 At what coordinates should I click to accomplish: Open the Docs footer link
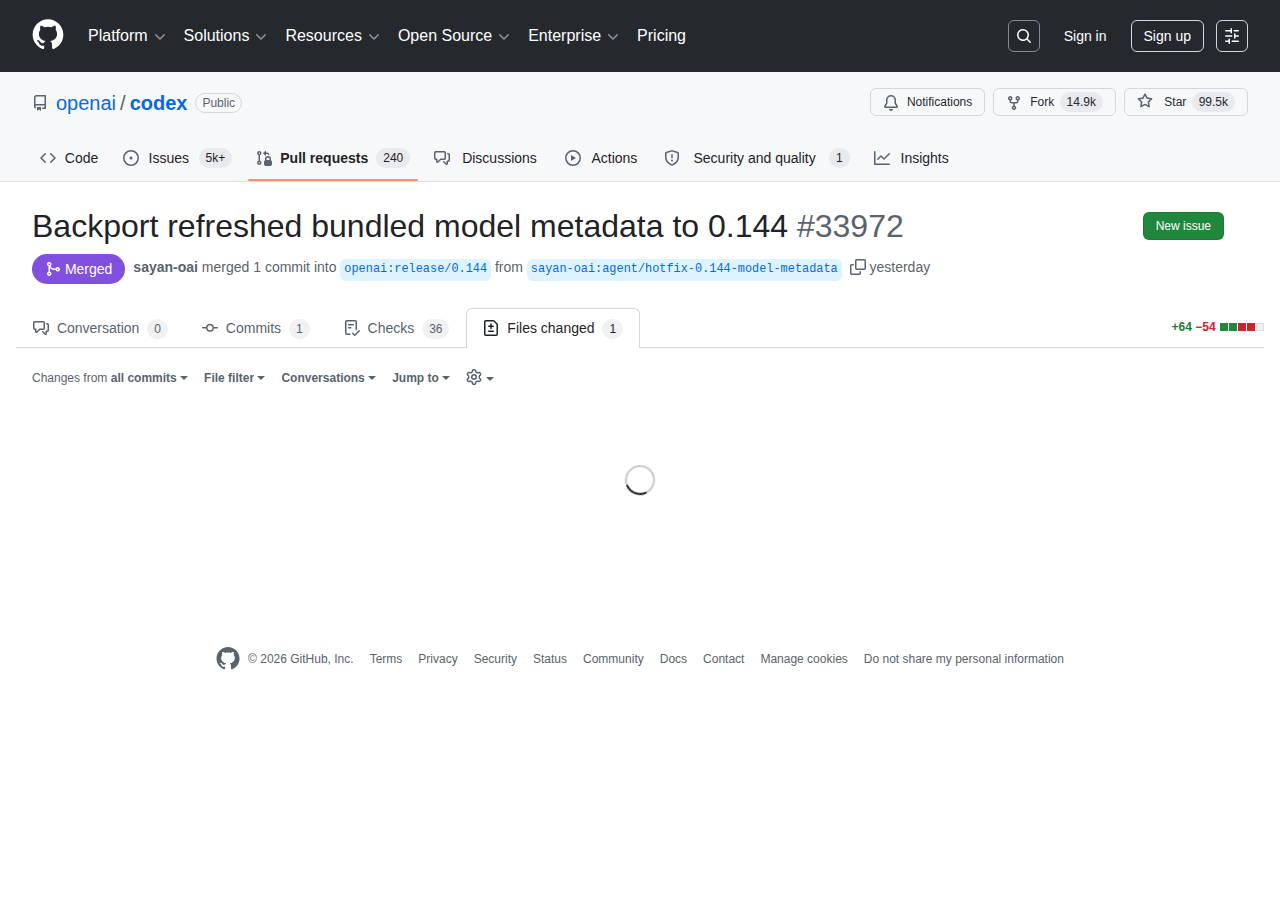click(x=673, y=659)
